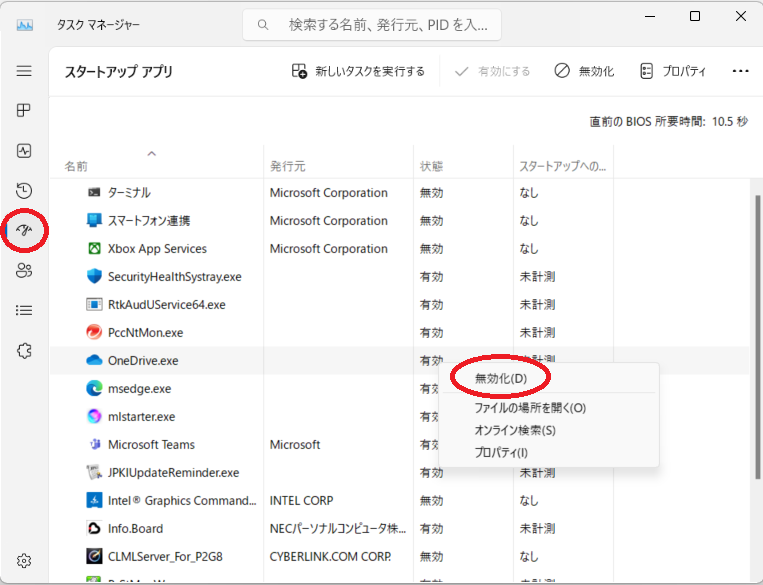The height and width of the screenshot is (585, 763).
Task: Open プロパティ from the toolbar
Action: pyautogui.click(x=672, y=72)
